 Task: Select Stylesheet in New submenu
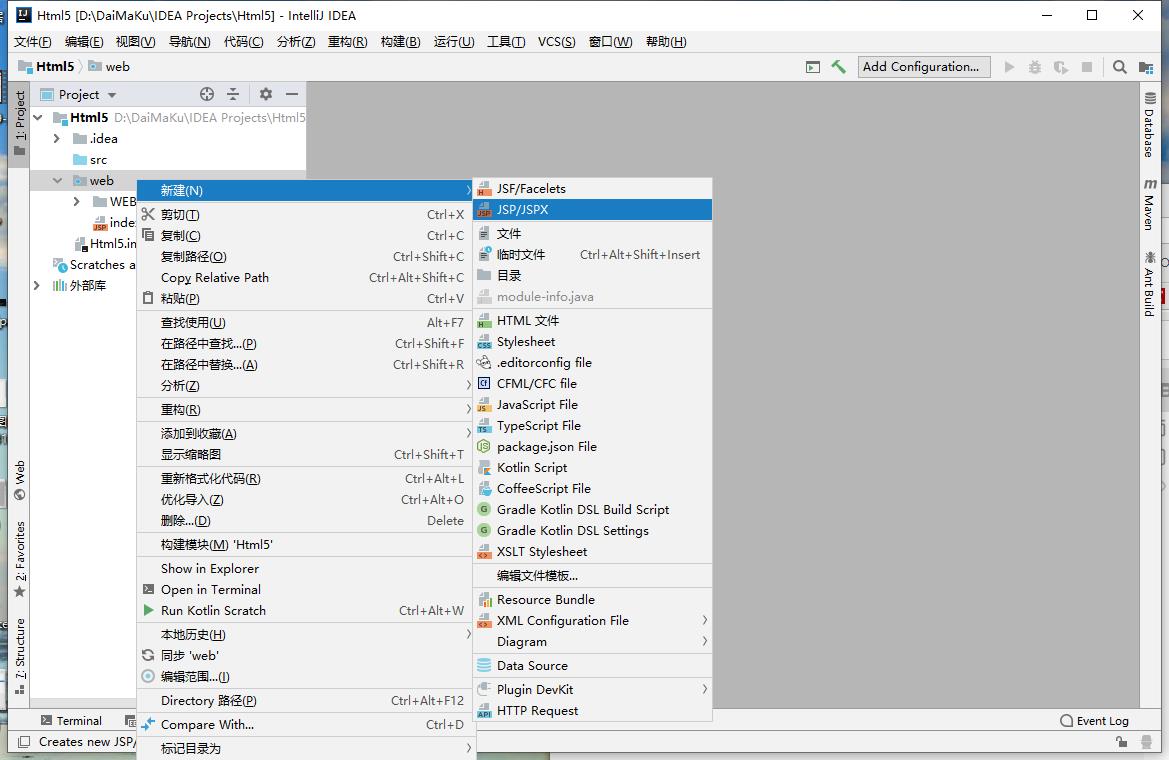pyautogui.click(x=593, y=342)
